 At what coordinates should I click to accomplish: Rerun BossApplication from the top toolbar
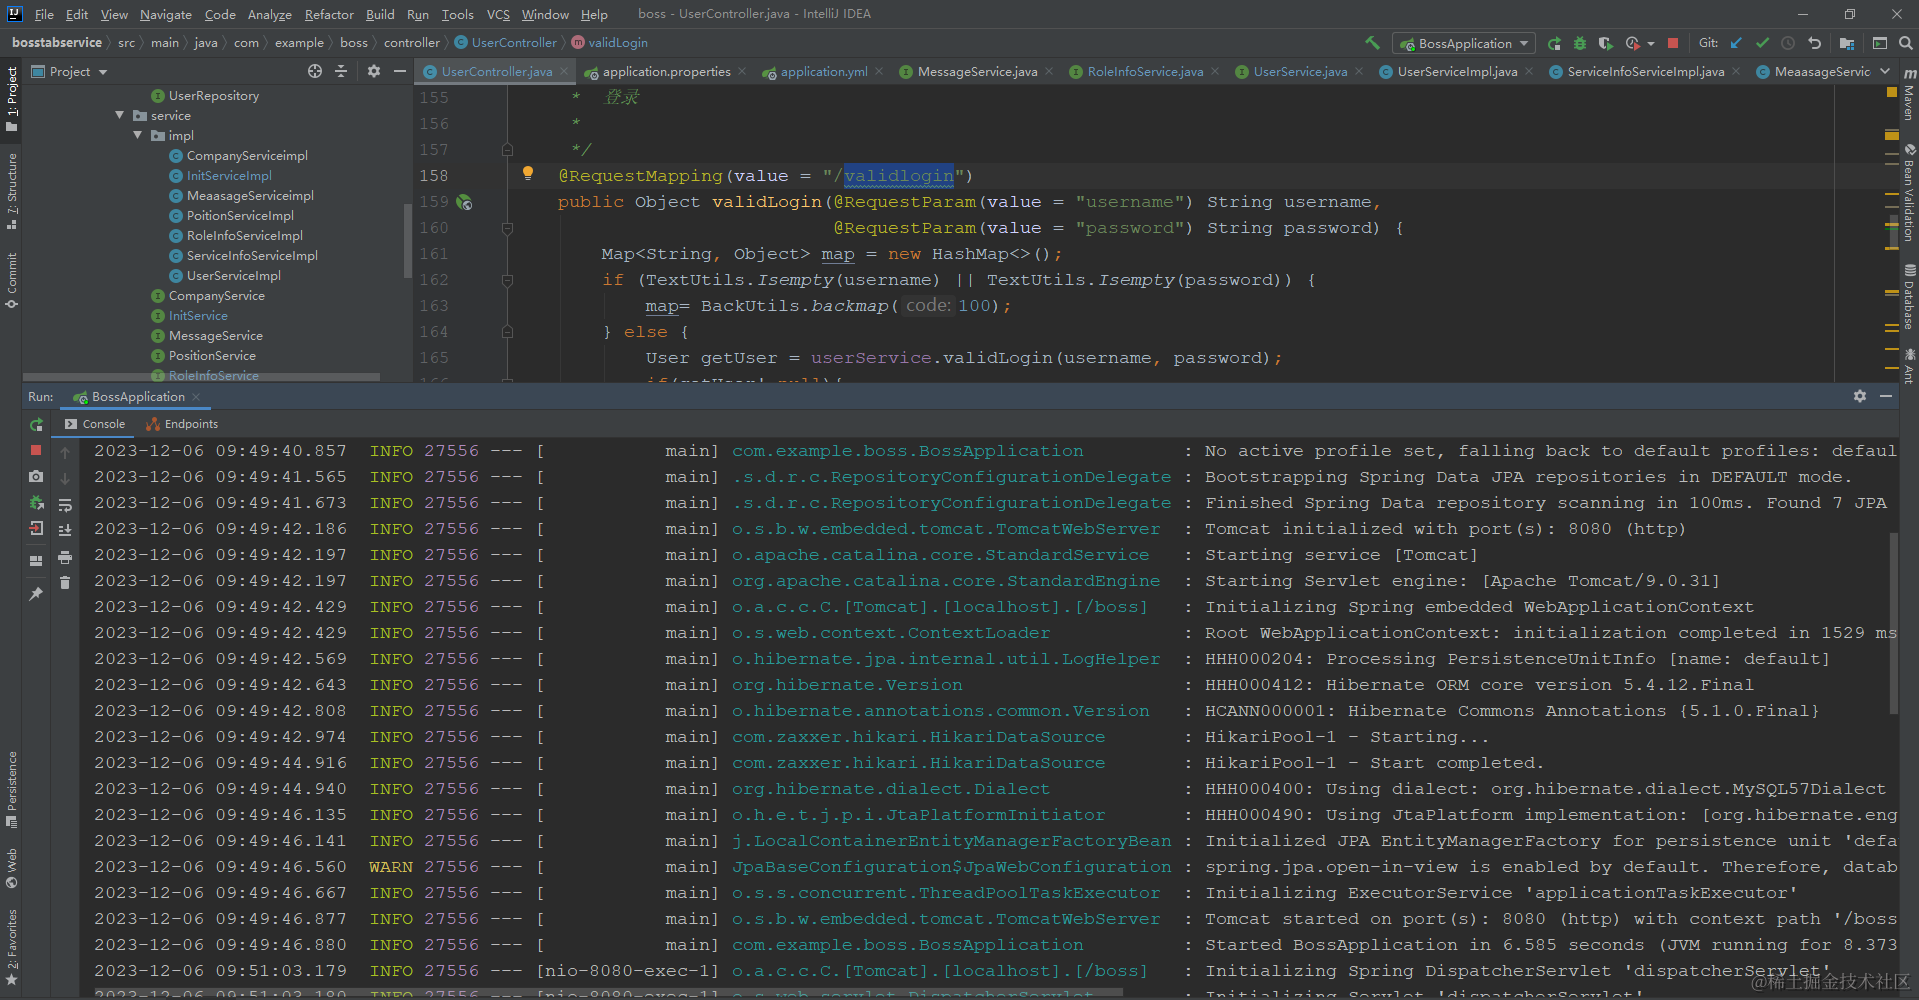[x=1554, y=43]
